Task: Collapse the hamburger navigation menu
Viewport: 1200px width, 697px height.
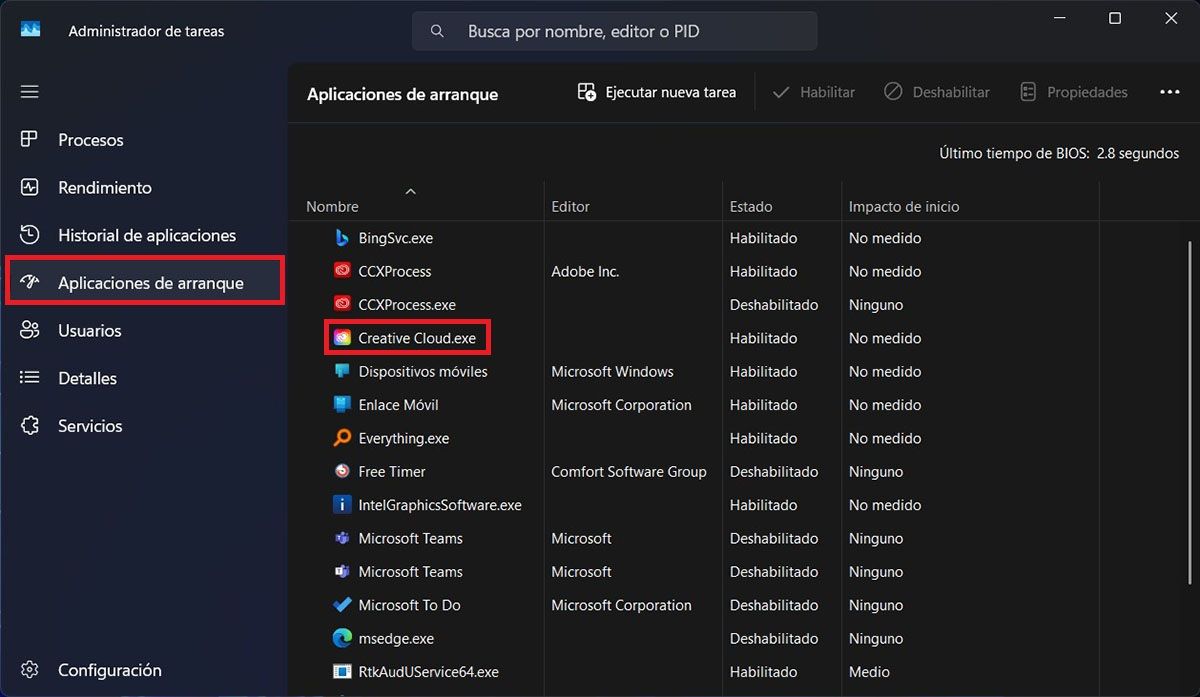Action: tap(30, 92)
